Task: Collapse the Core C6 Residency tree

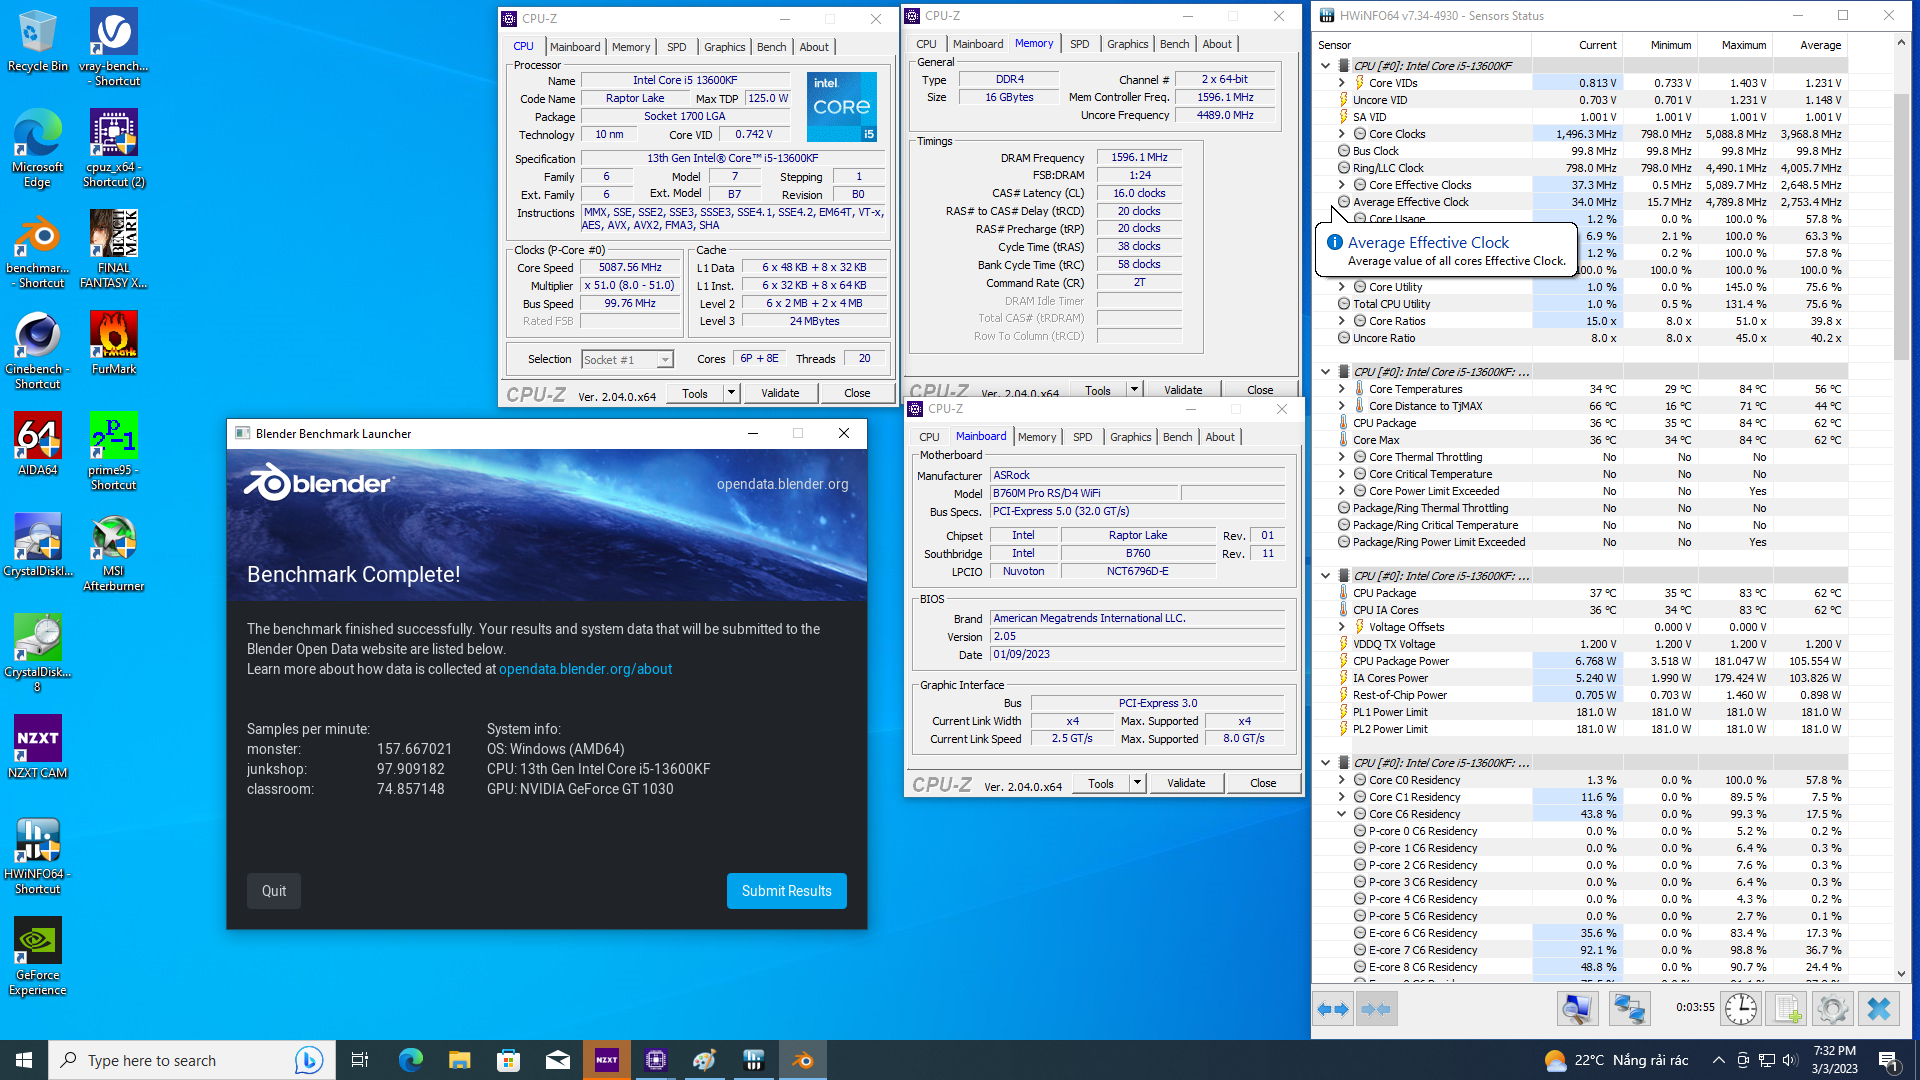Action: pos(1342,814)
